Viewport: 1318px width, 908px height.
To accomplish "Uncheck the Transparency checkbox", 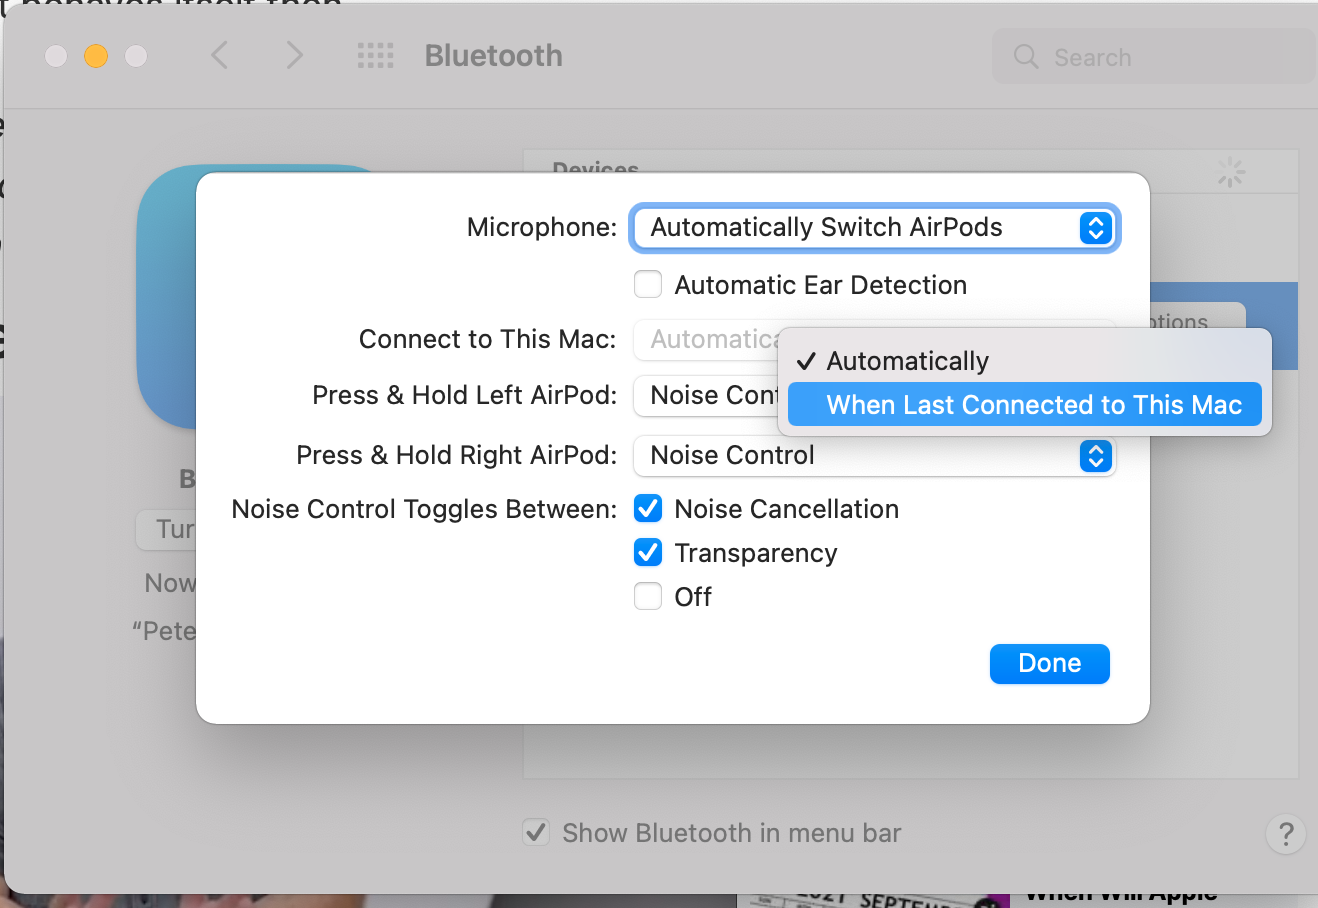I will 648,552.
